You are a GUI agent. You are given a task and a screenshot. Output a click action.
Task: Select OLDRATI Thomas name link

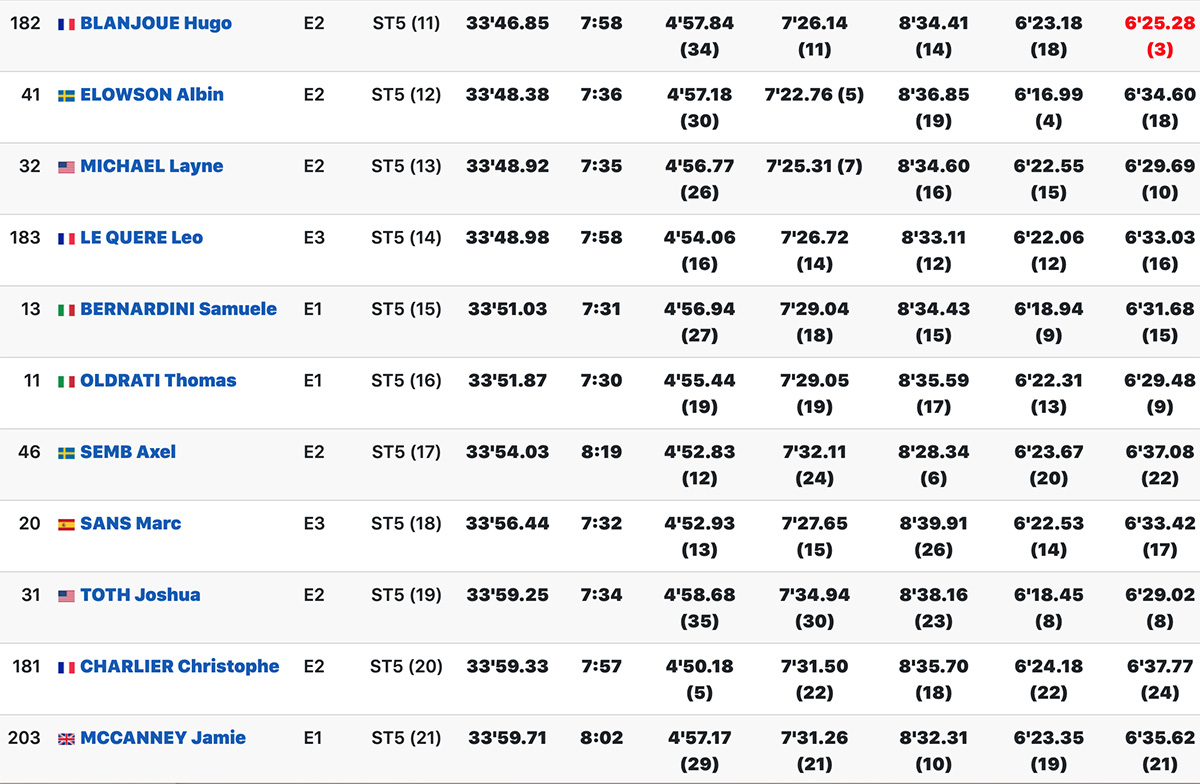159,381
